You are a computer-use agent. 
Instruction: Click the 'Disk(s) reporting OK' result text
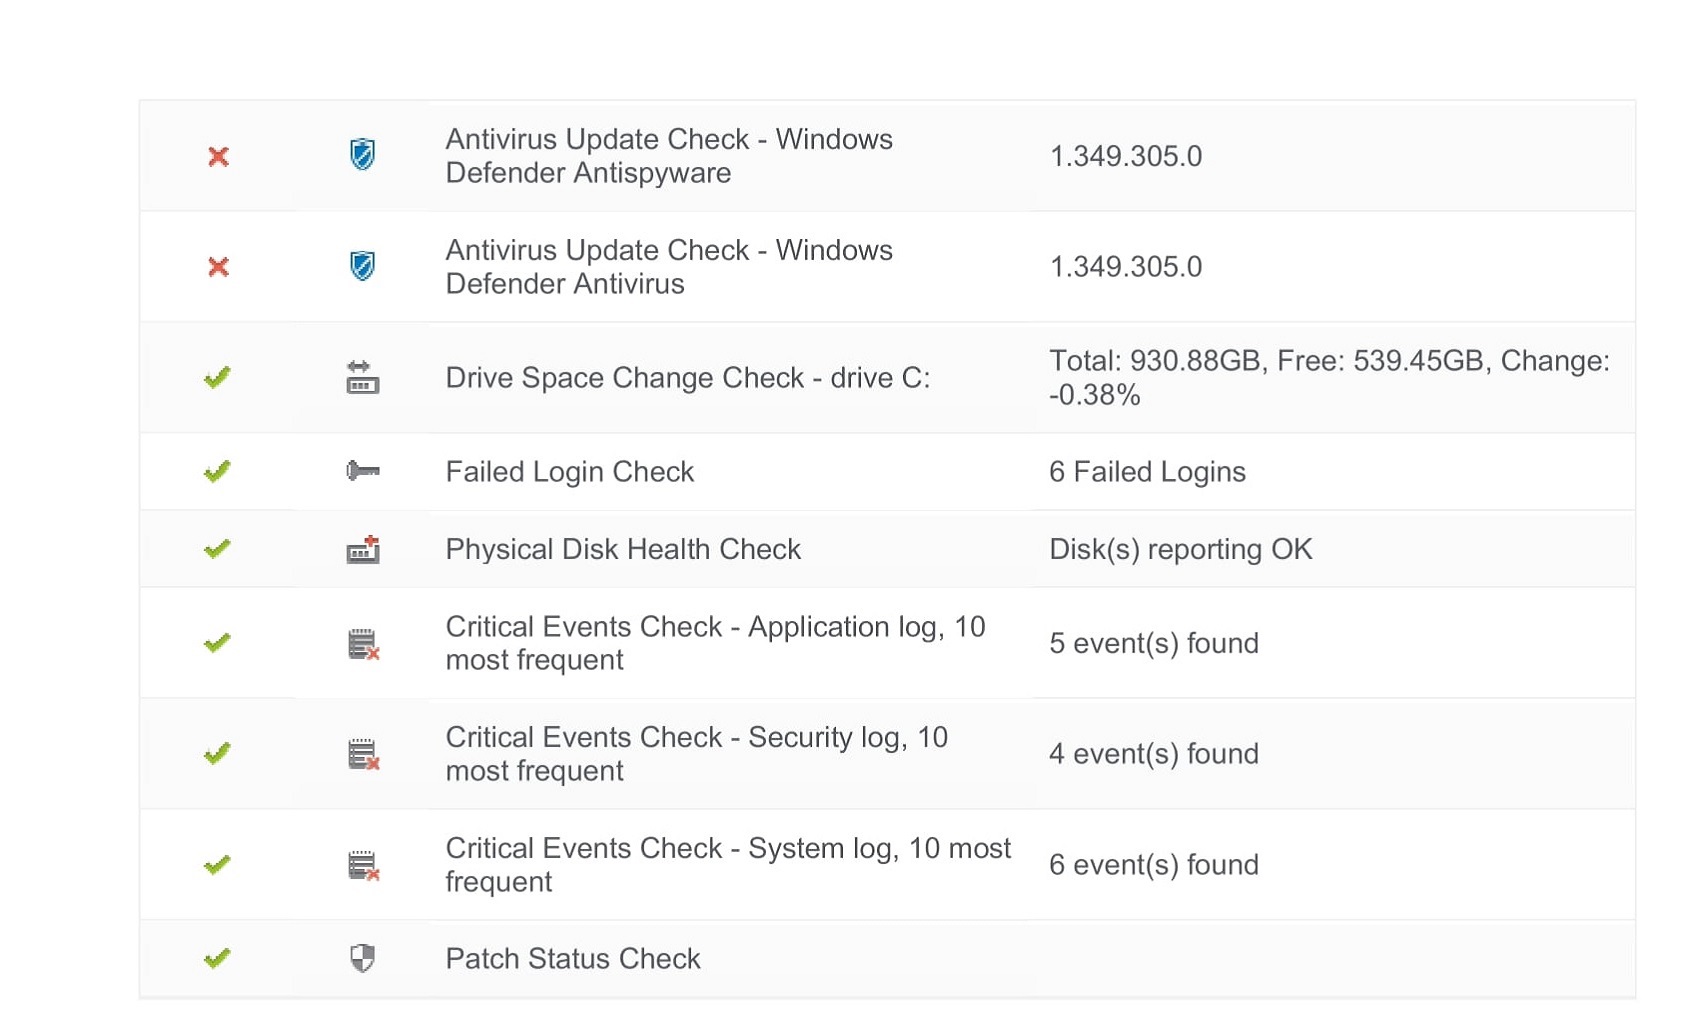point(1180,549)
